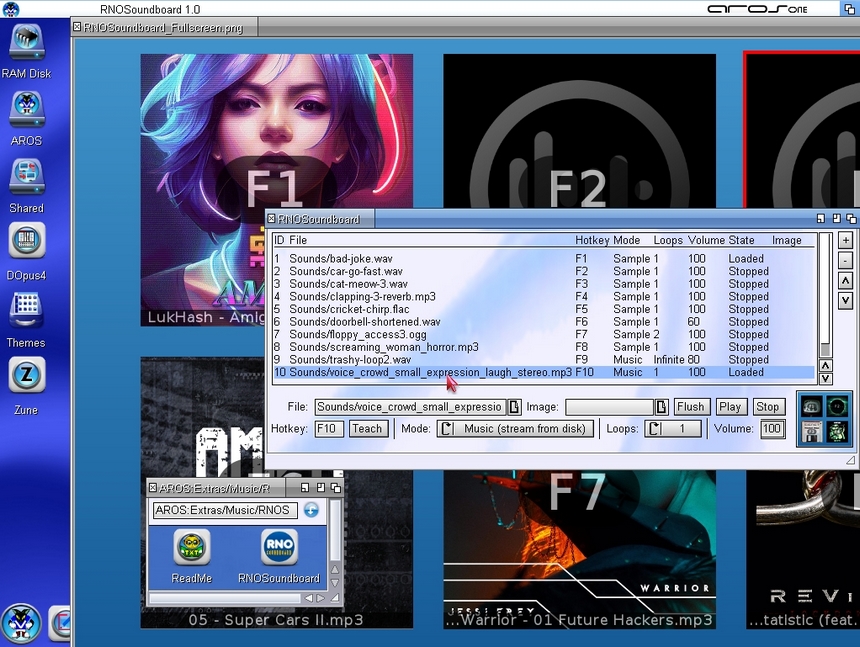Click the plus button to add a sound
This screenshot has height=647, width=860.
point(845,241)
